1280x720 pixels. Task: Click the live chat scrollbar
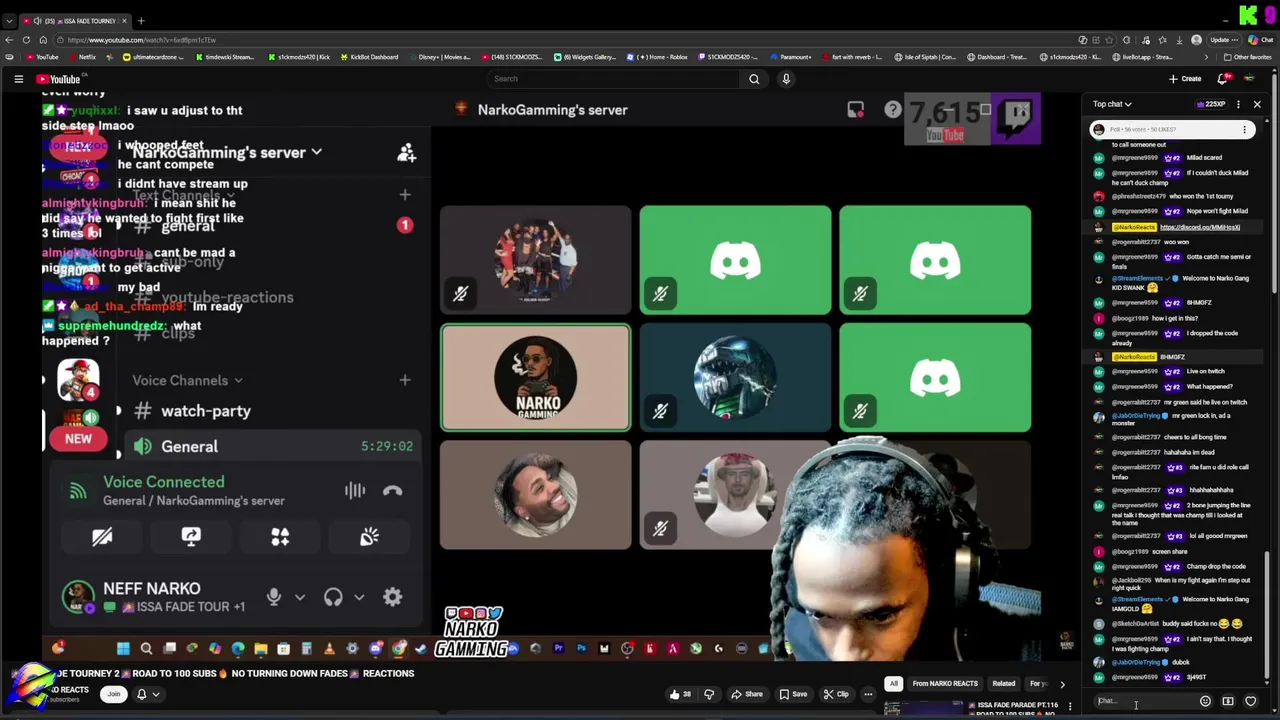1267,615
